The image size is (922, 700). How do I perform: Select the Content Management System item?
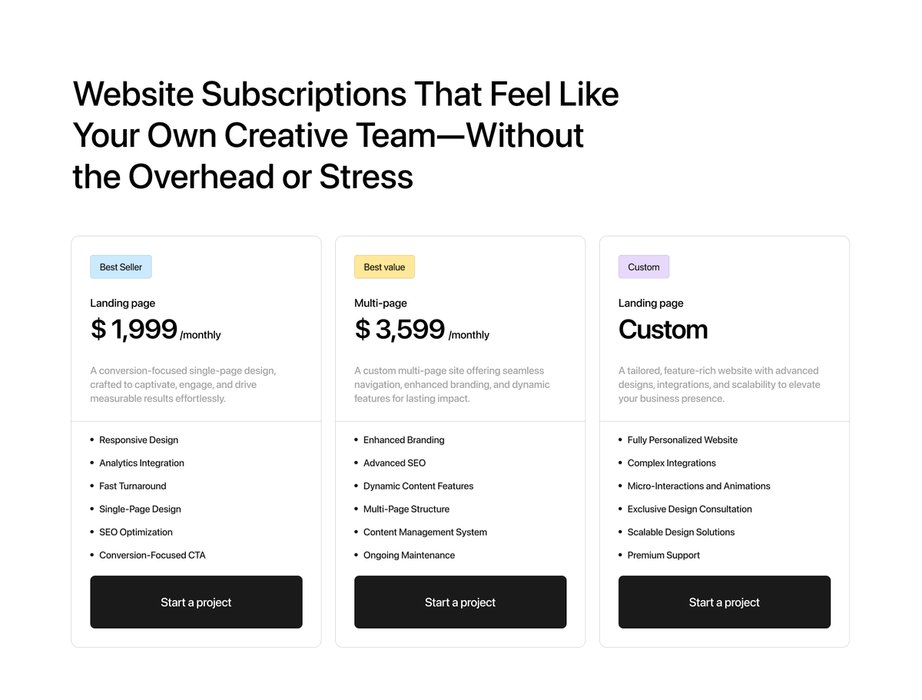point(425,532)
